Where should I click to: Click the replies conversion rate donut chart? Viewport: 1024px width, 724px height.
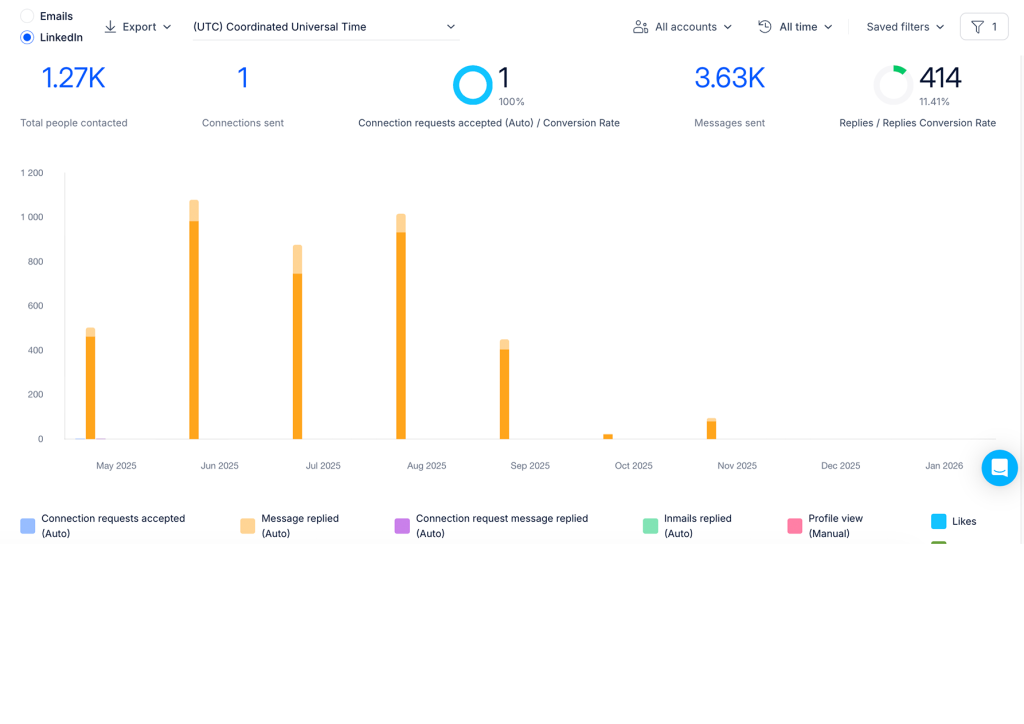[x=893, y=85]
